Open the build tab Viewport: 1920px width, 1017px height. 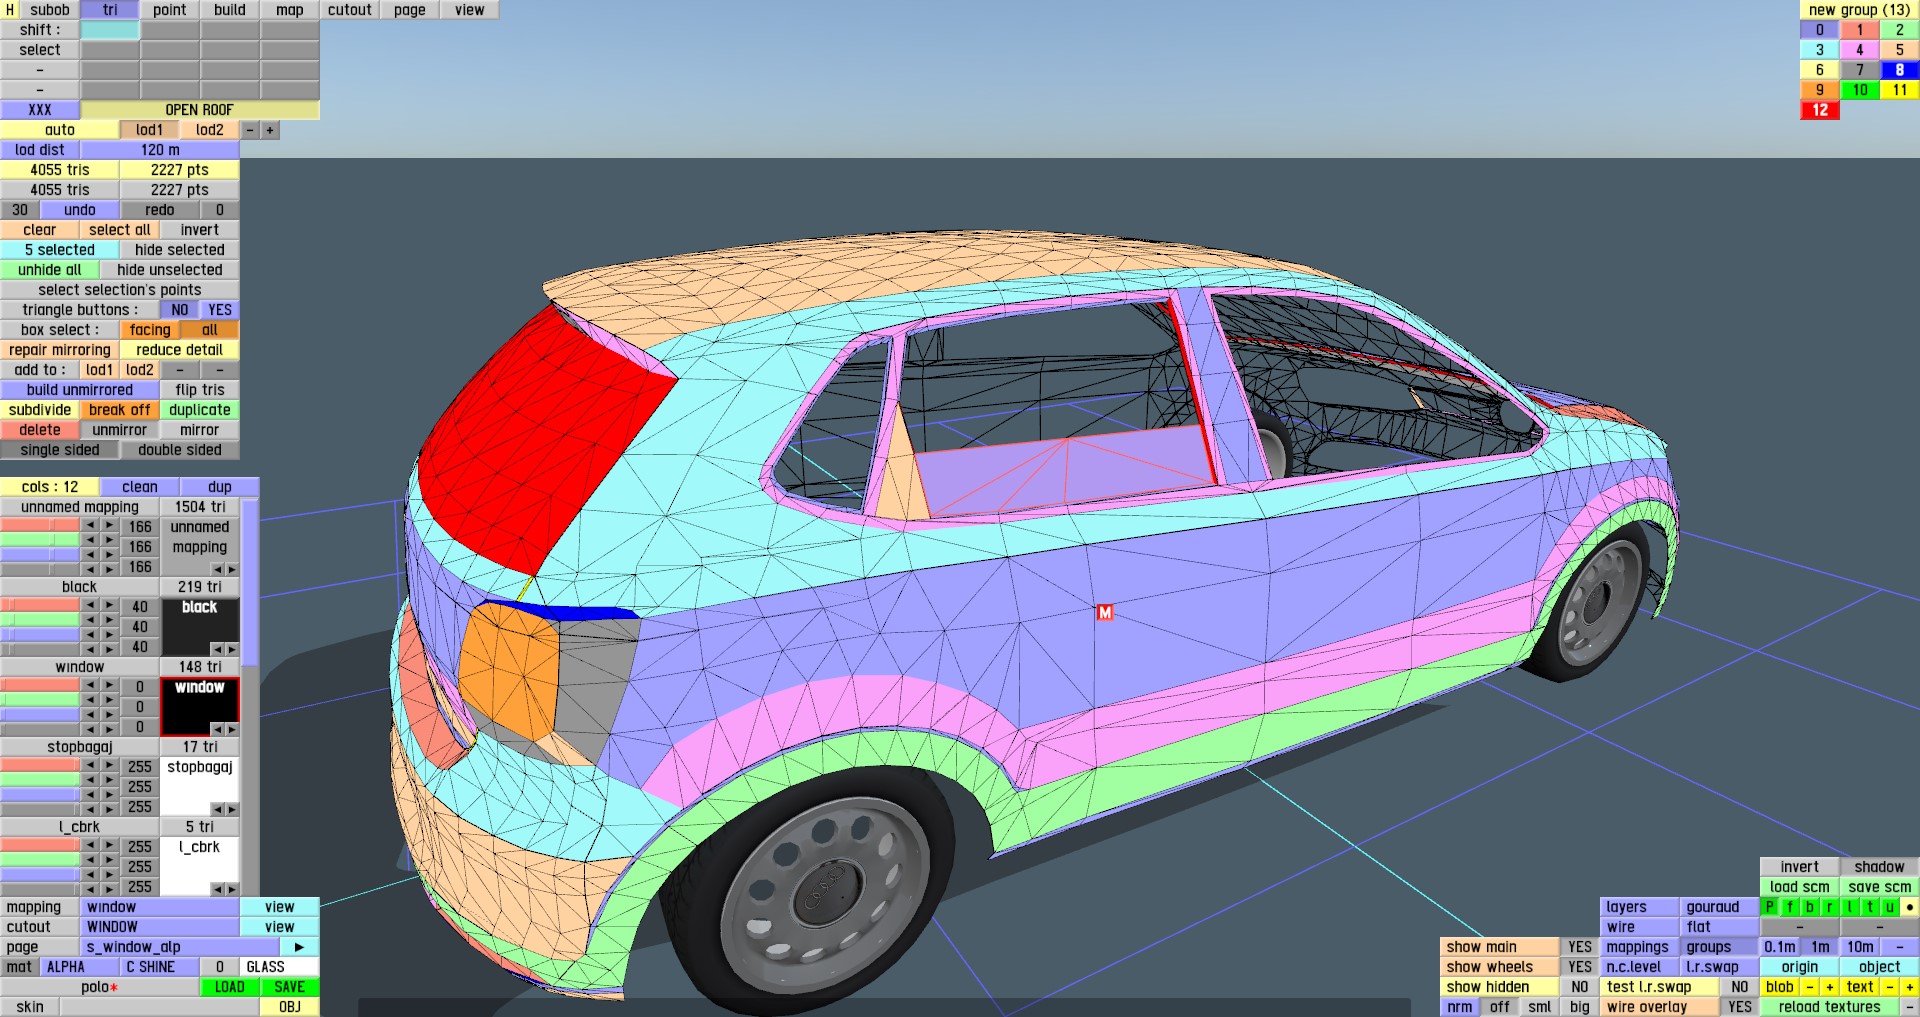(x=230, y=10)
